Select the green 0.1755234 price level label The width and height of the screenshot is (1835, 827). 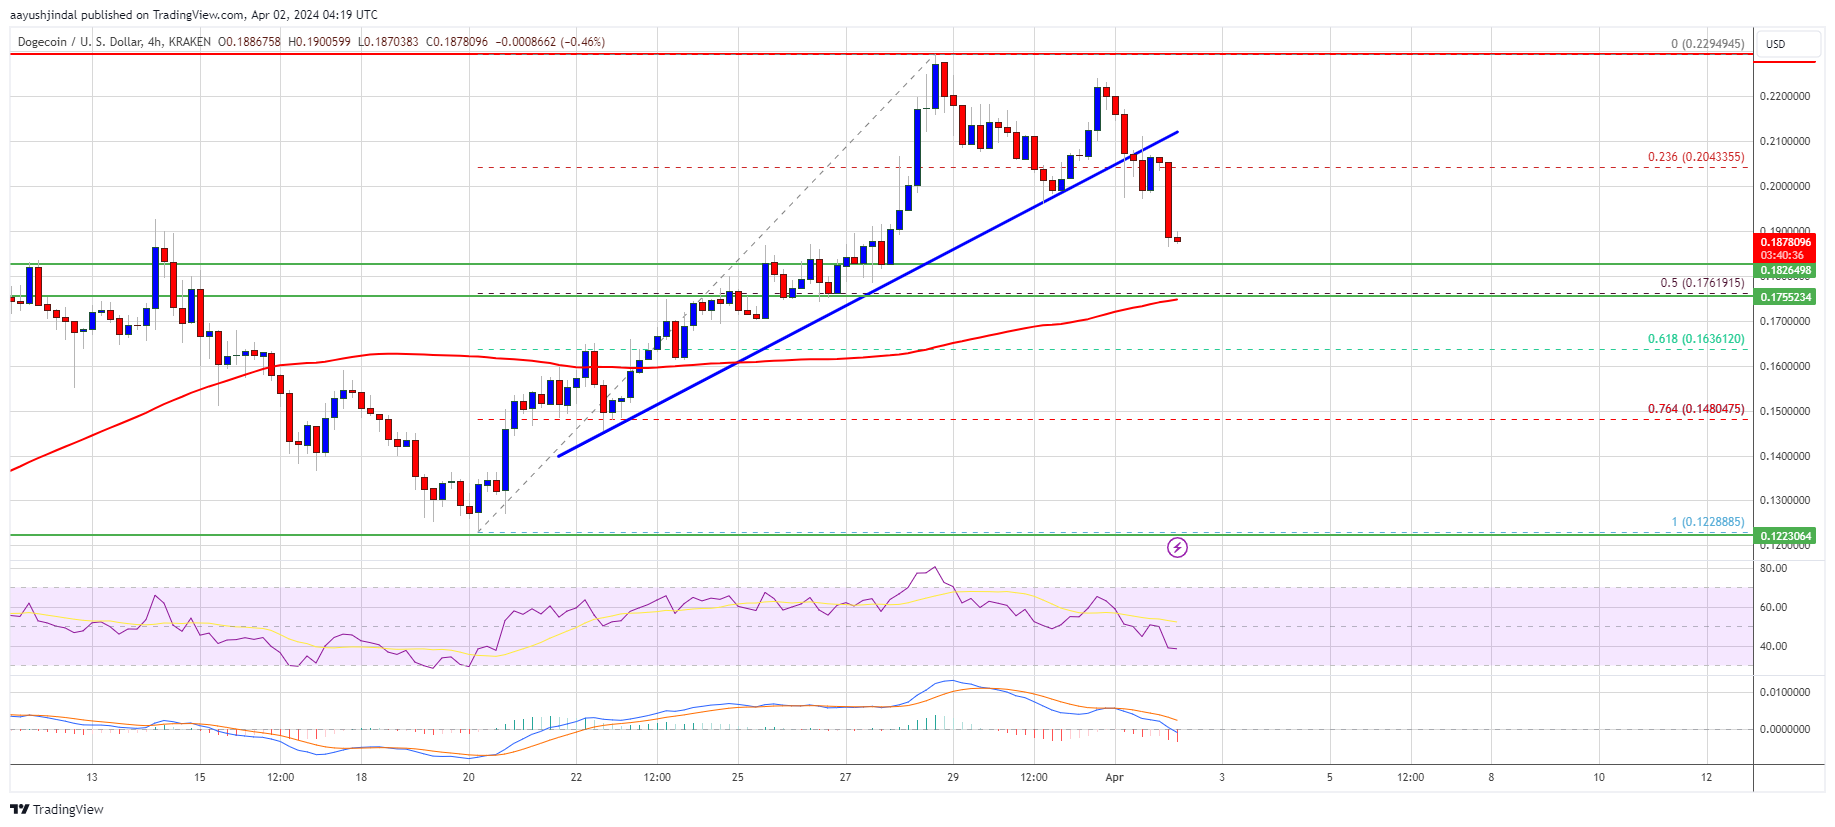point(1786,297)
